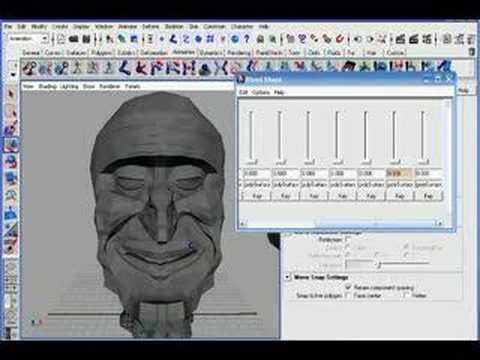Screen dimensions: 480x360
Task: Toggle the curves selection mask icon
Action: pos(186,39)
